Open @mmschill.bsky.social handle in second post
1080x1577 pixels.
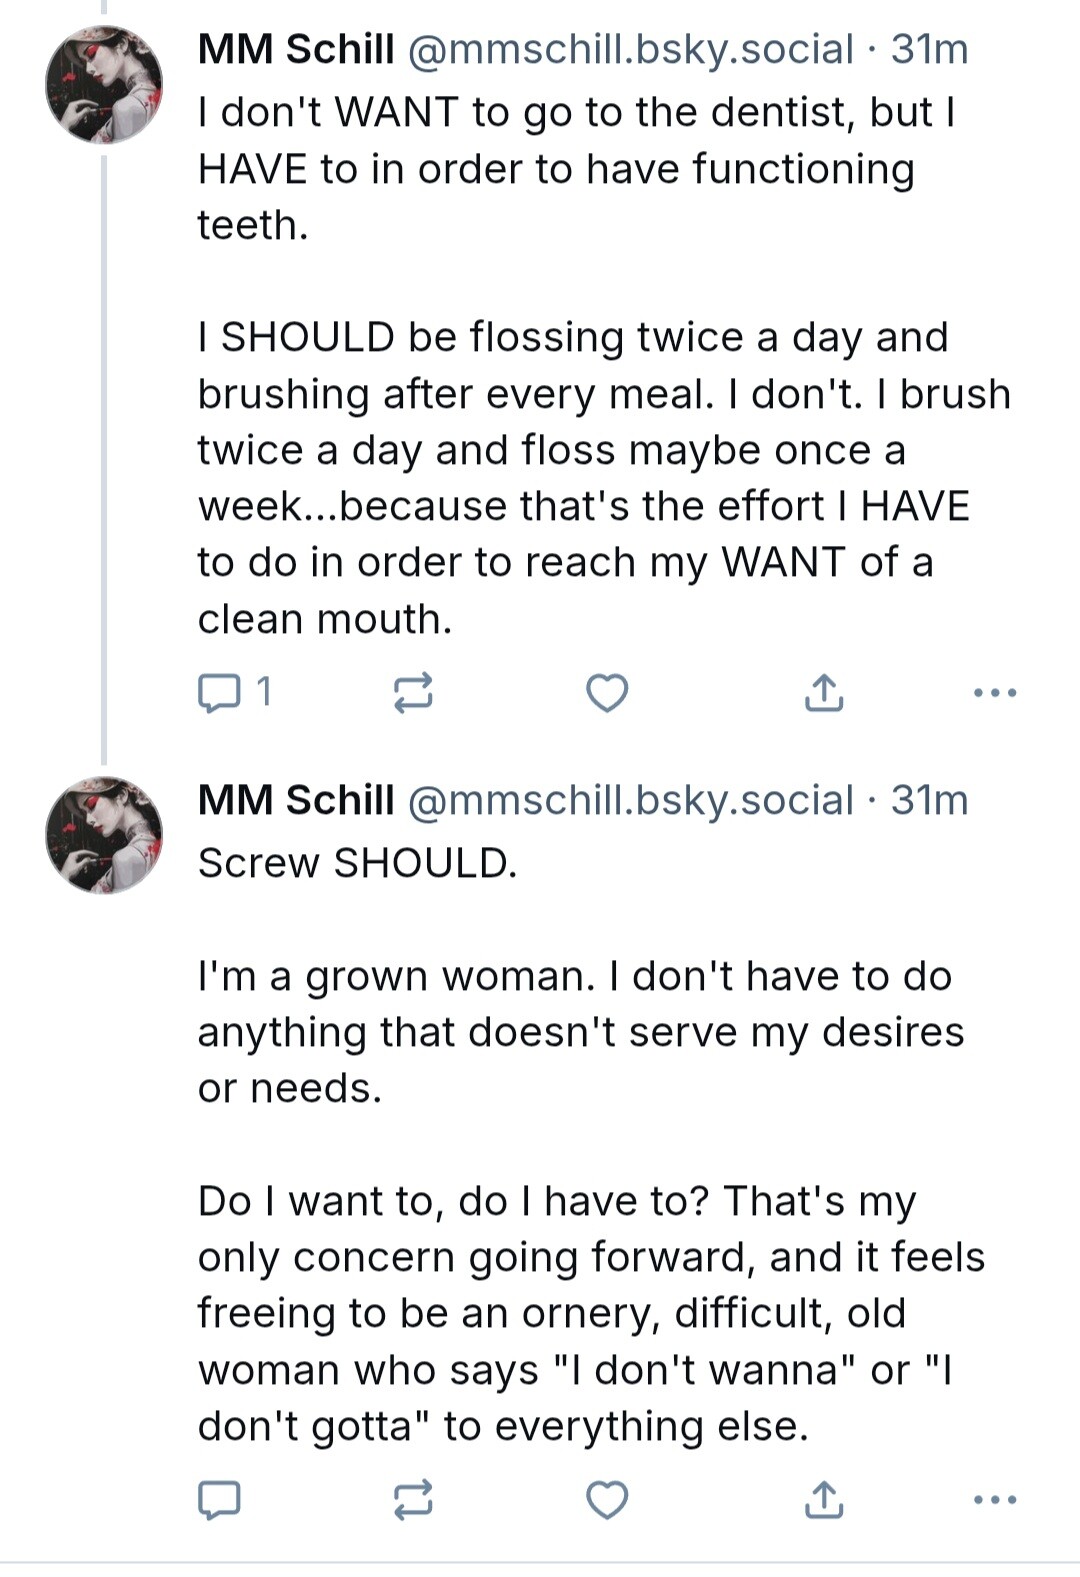click(x=630, y=800)
